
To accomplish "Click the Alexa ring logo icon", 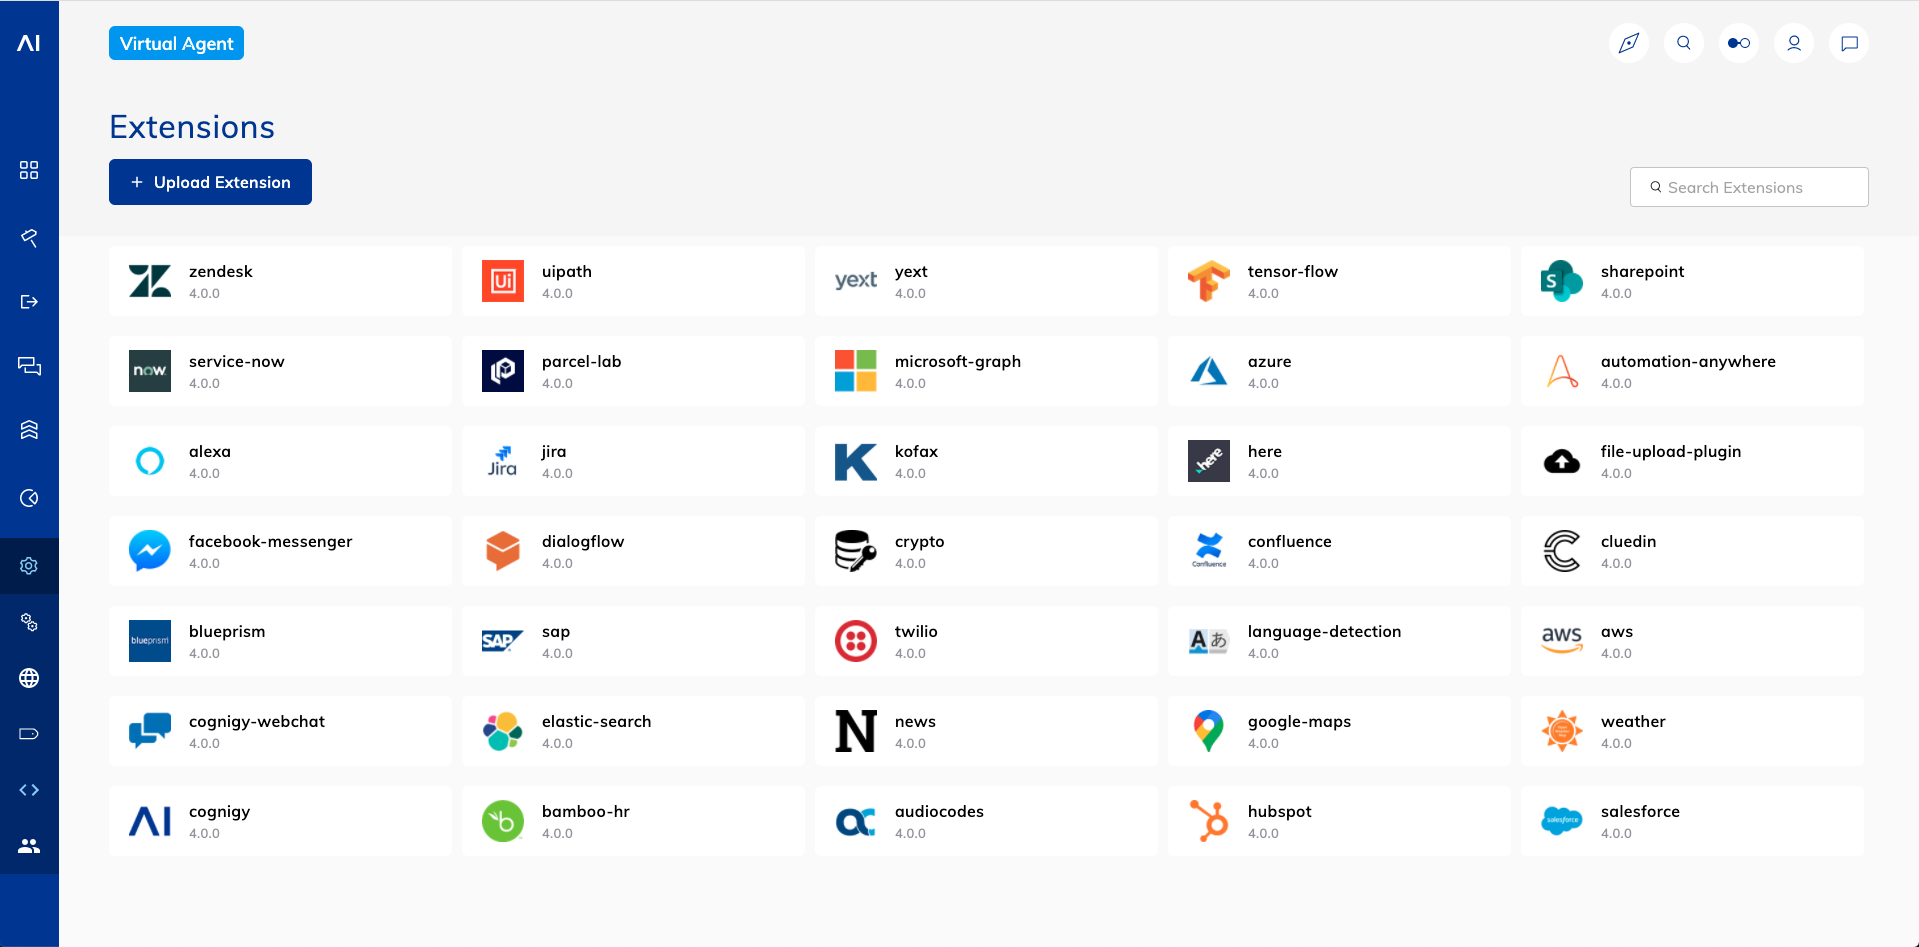I will tap(150, 461).
